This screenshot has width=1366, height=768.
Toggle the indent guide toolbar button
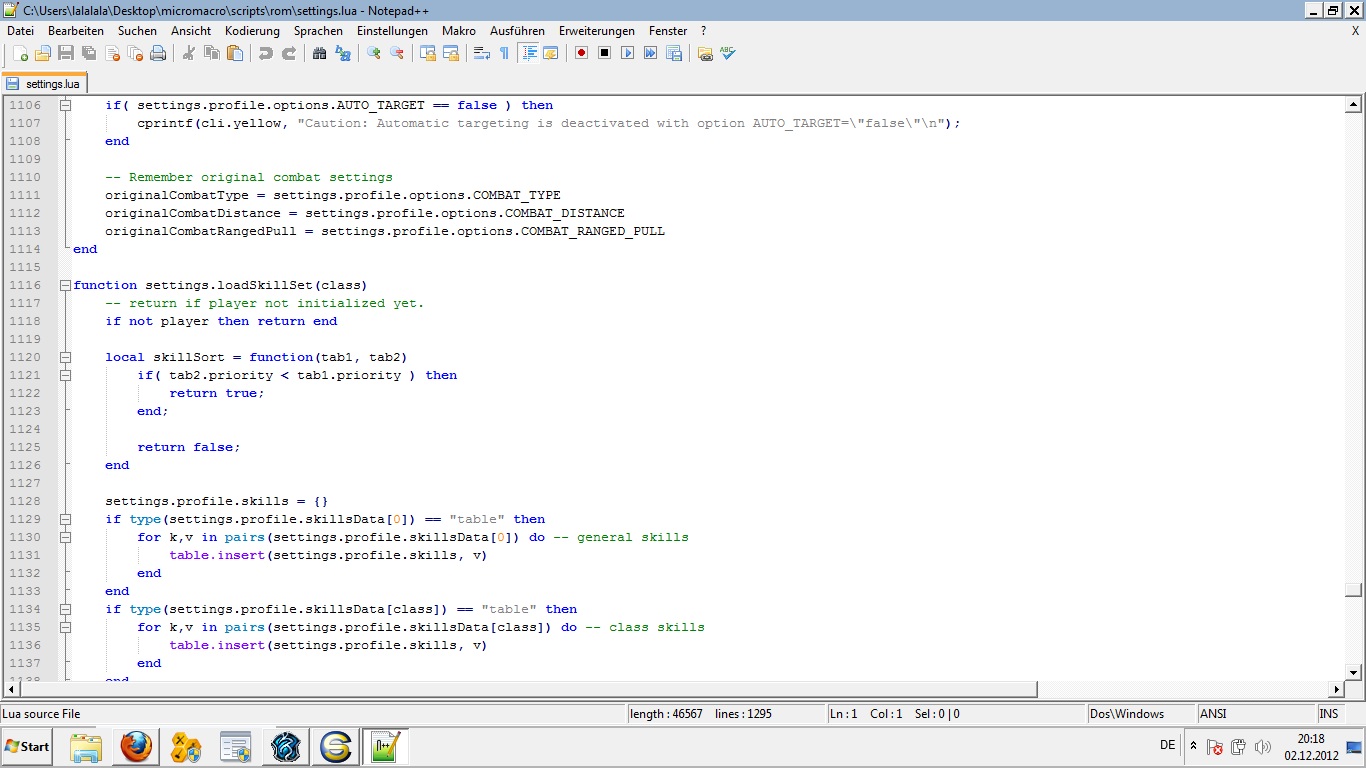tap(529, 53)
